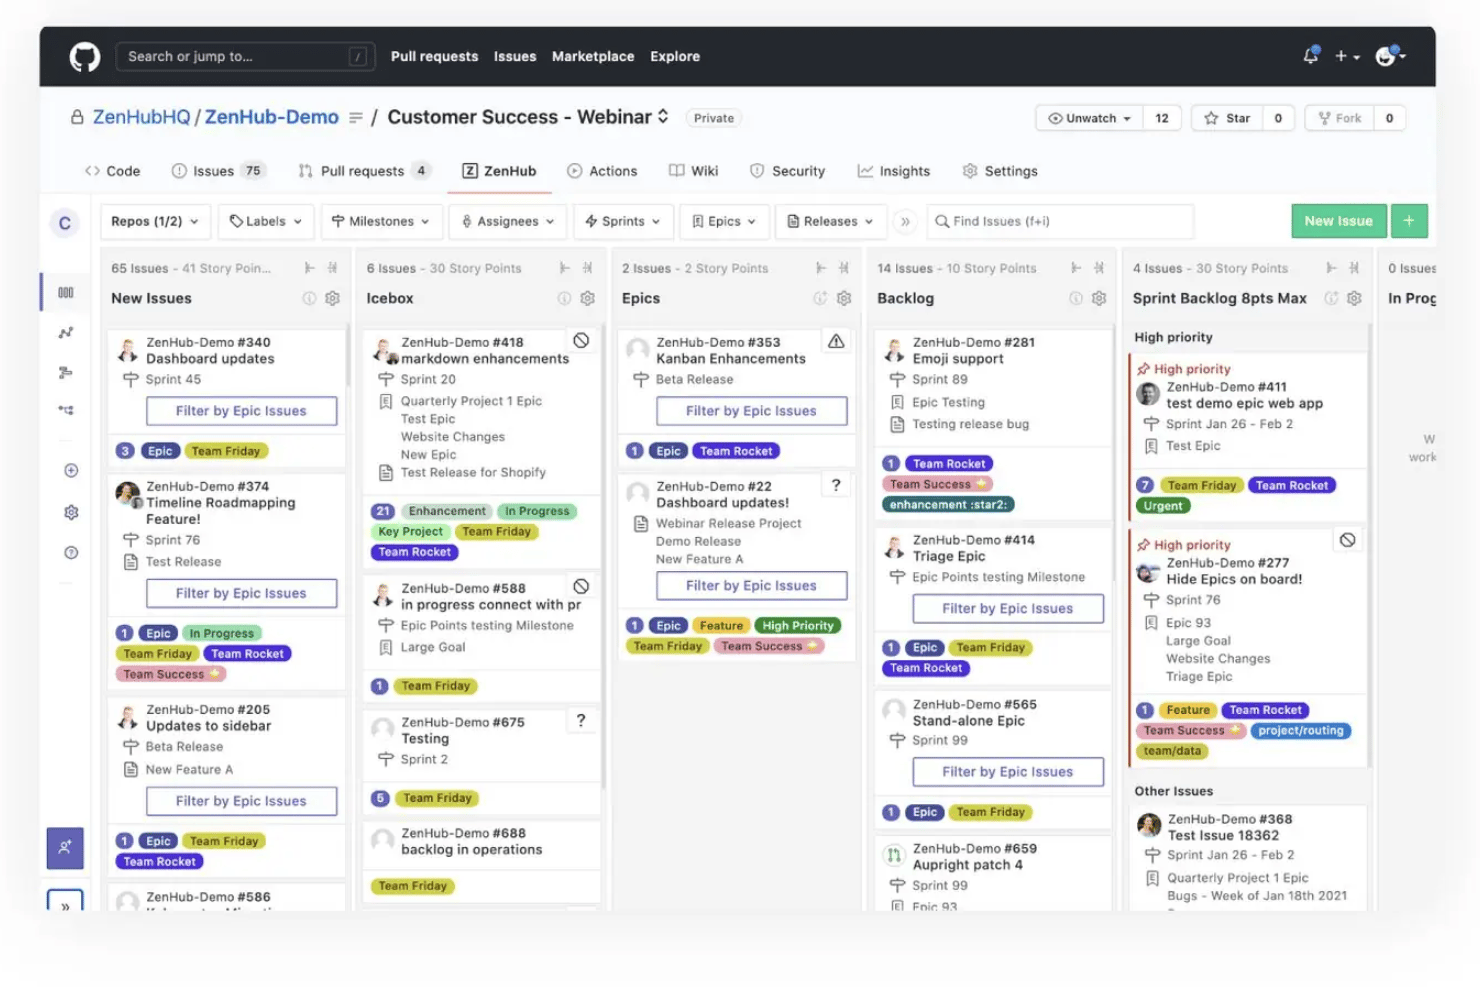This screenshot has height=987, width=1480.
Task: Switch to the Actions tab
Action: [x=602, y=171]
